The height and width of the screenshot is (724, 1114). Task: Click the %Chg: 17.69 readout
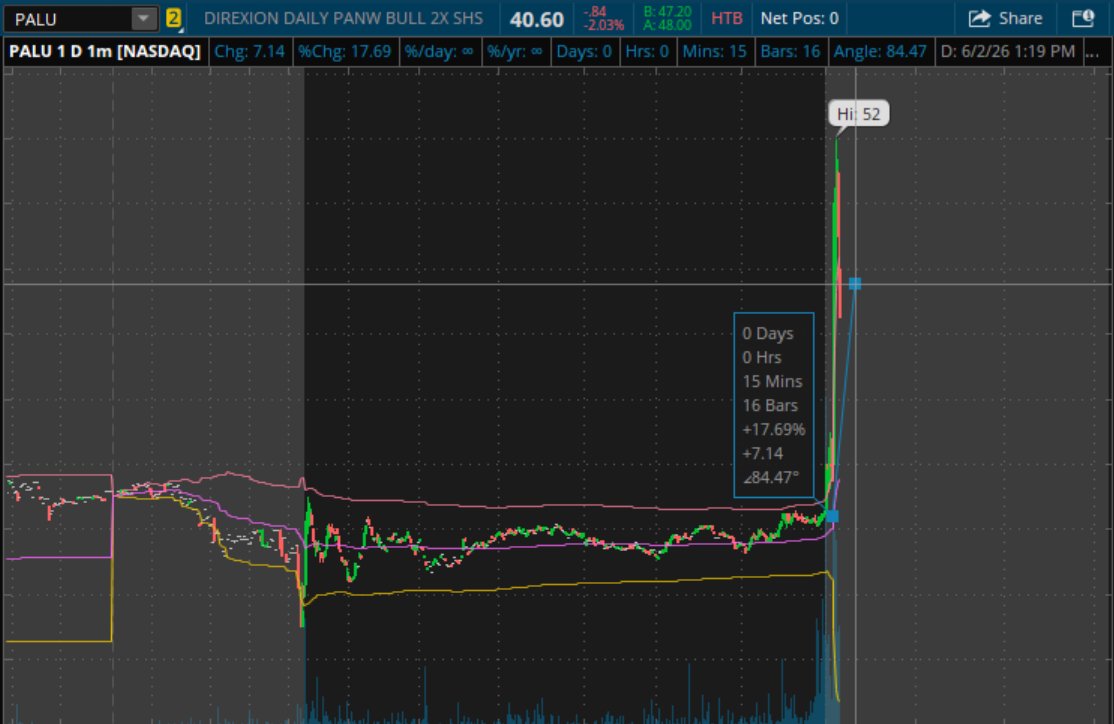pyautogui.click(x=345, y=51)
